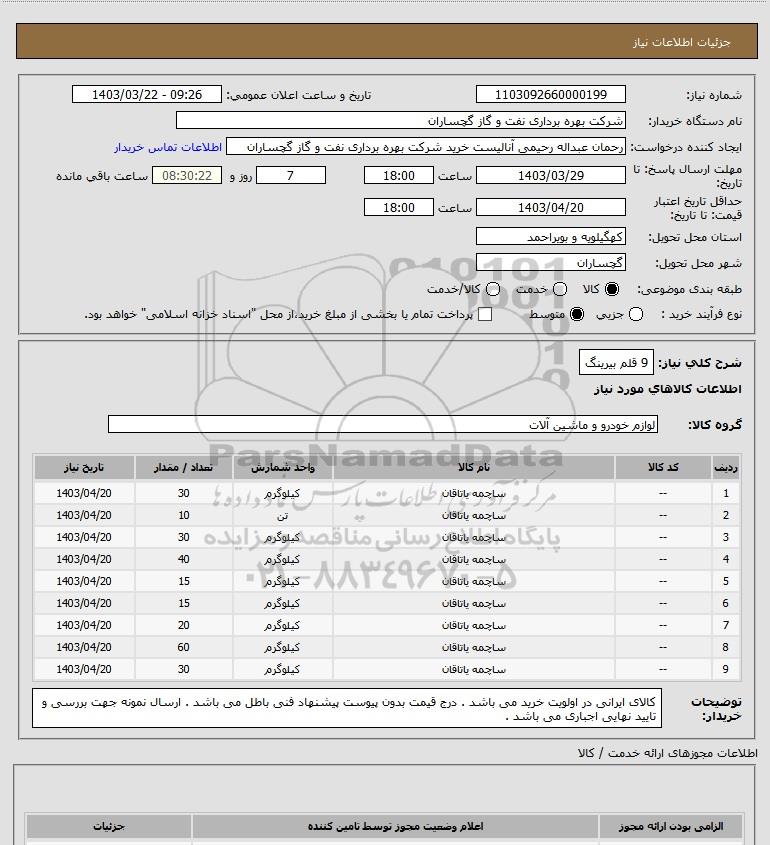Viewport: 770px width, 845px height.
Task: Click the date 1403/04/20 in row 5
Action: [x=84, y=581]
